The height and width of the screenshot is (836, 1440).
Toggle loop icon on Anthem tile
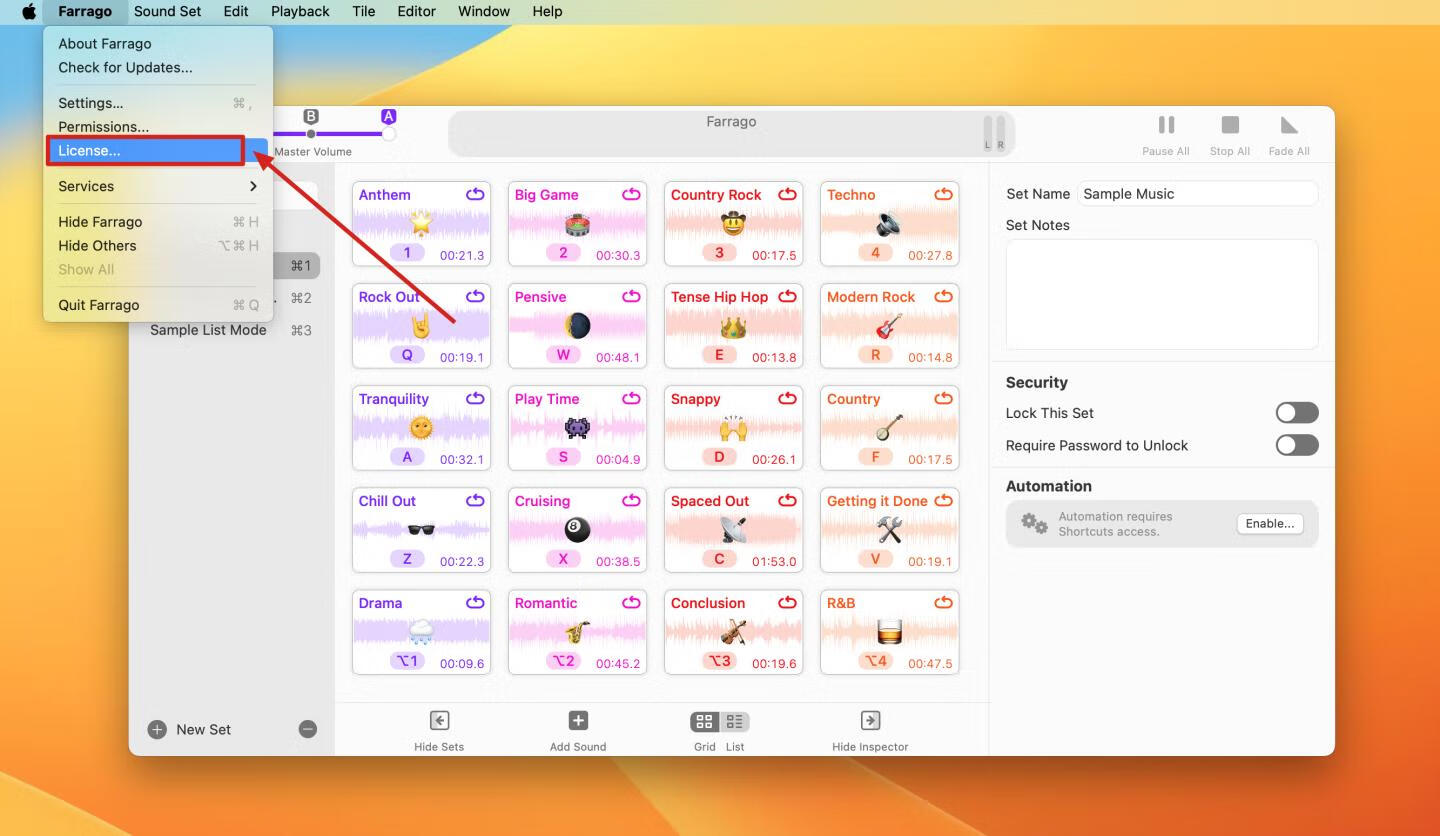[x=475, y=194]
